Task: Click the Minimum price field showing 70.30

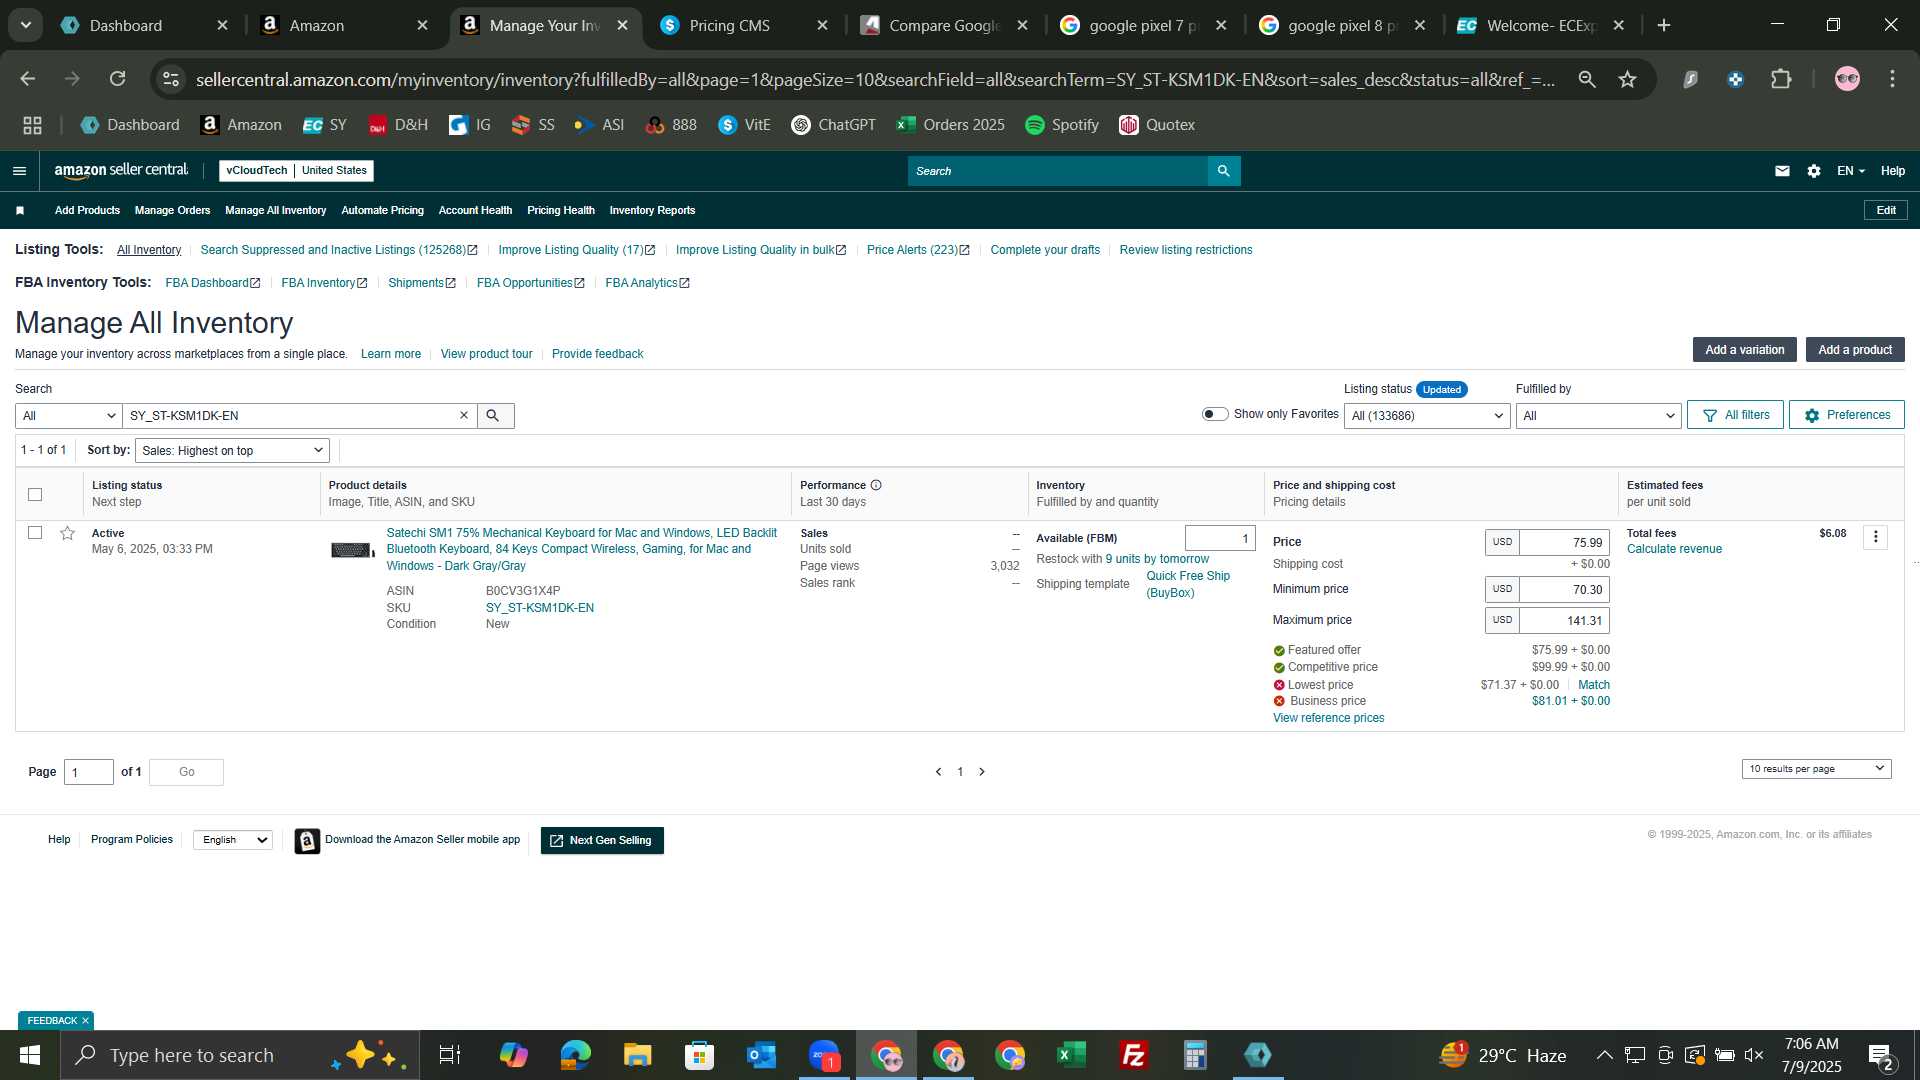Action: click(x=1564, y=590)
